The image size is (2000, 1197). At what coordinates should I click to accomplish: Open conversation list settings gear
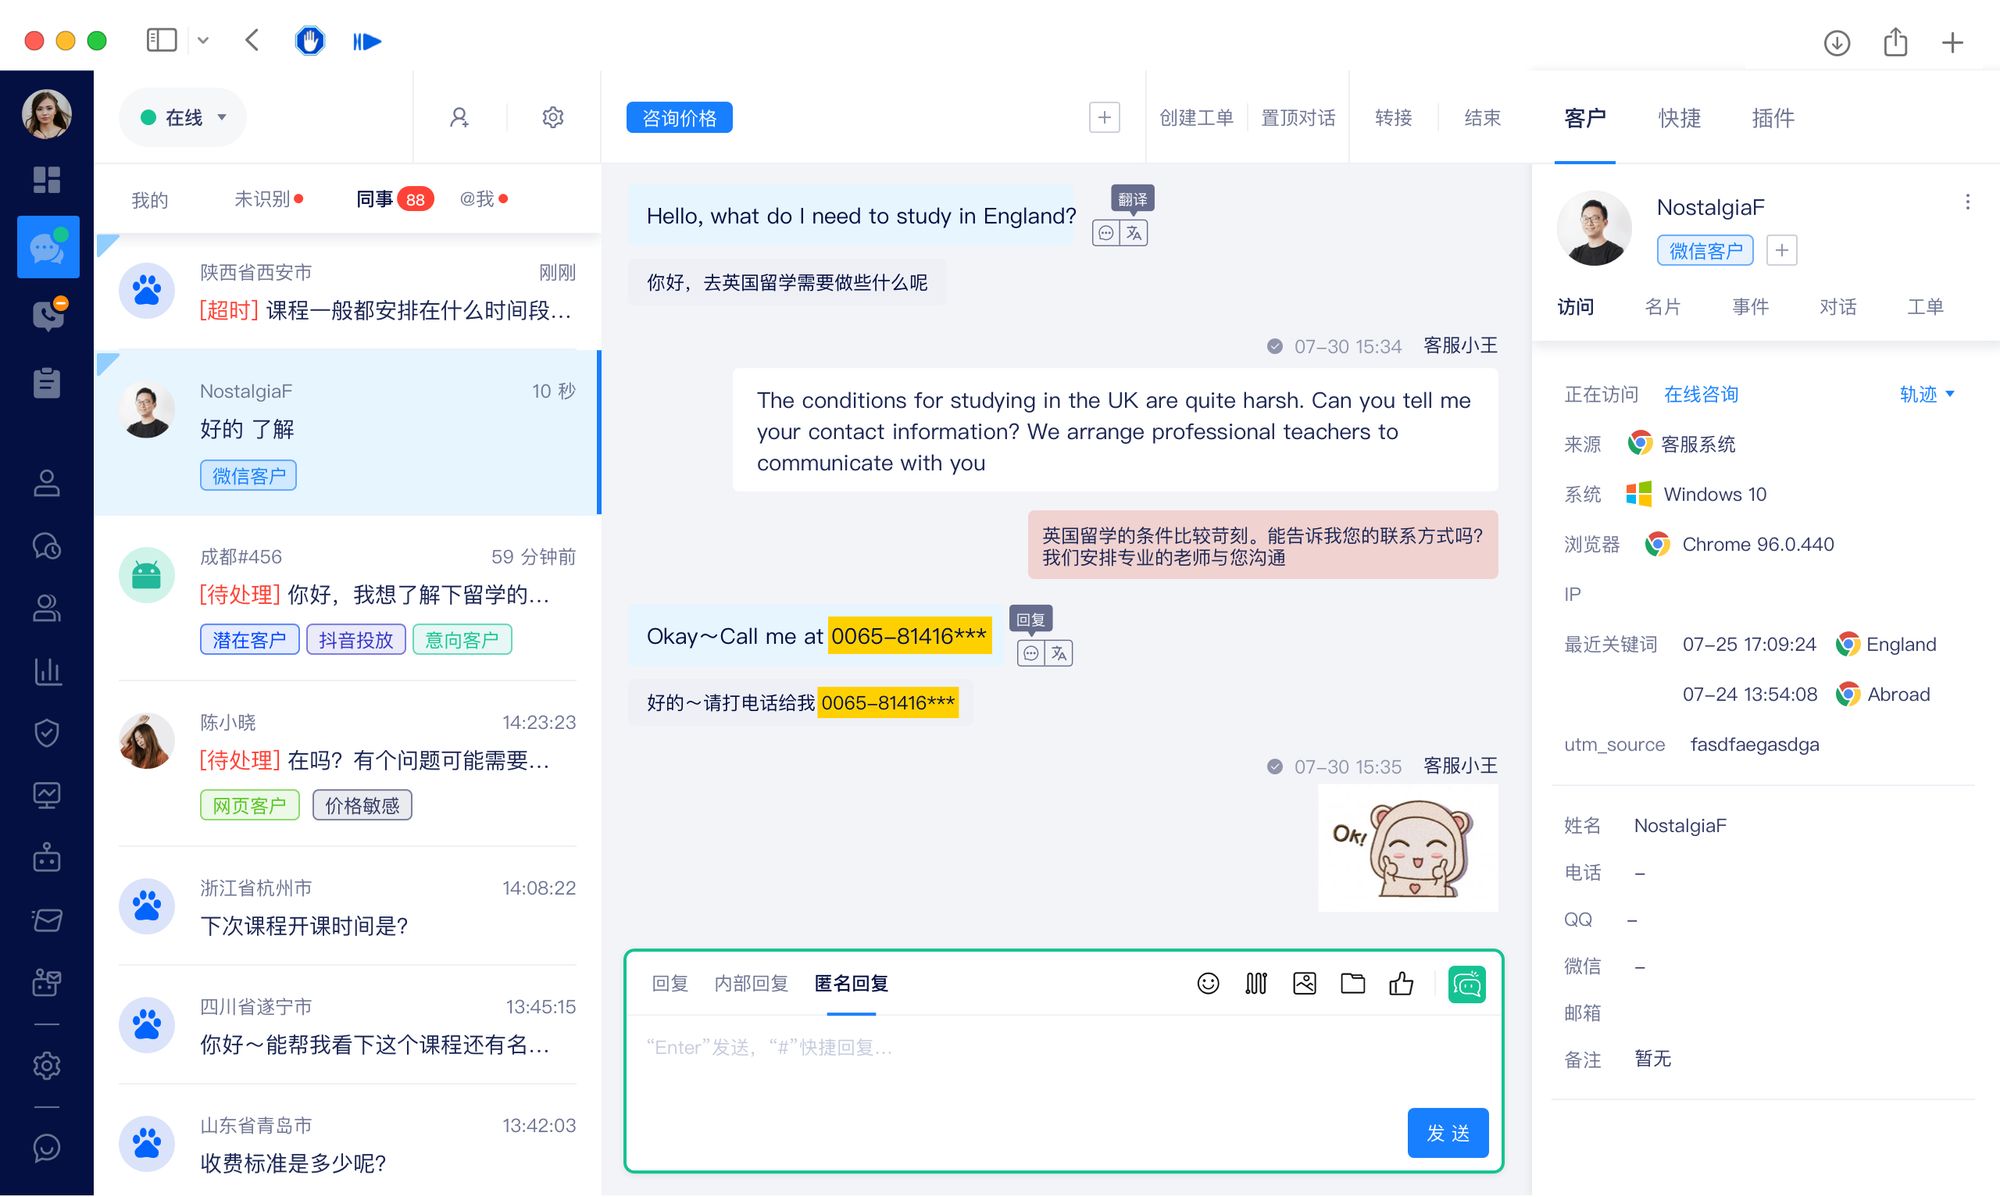(553, 118)
